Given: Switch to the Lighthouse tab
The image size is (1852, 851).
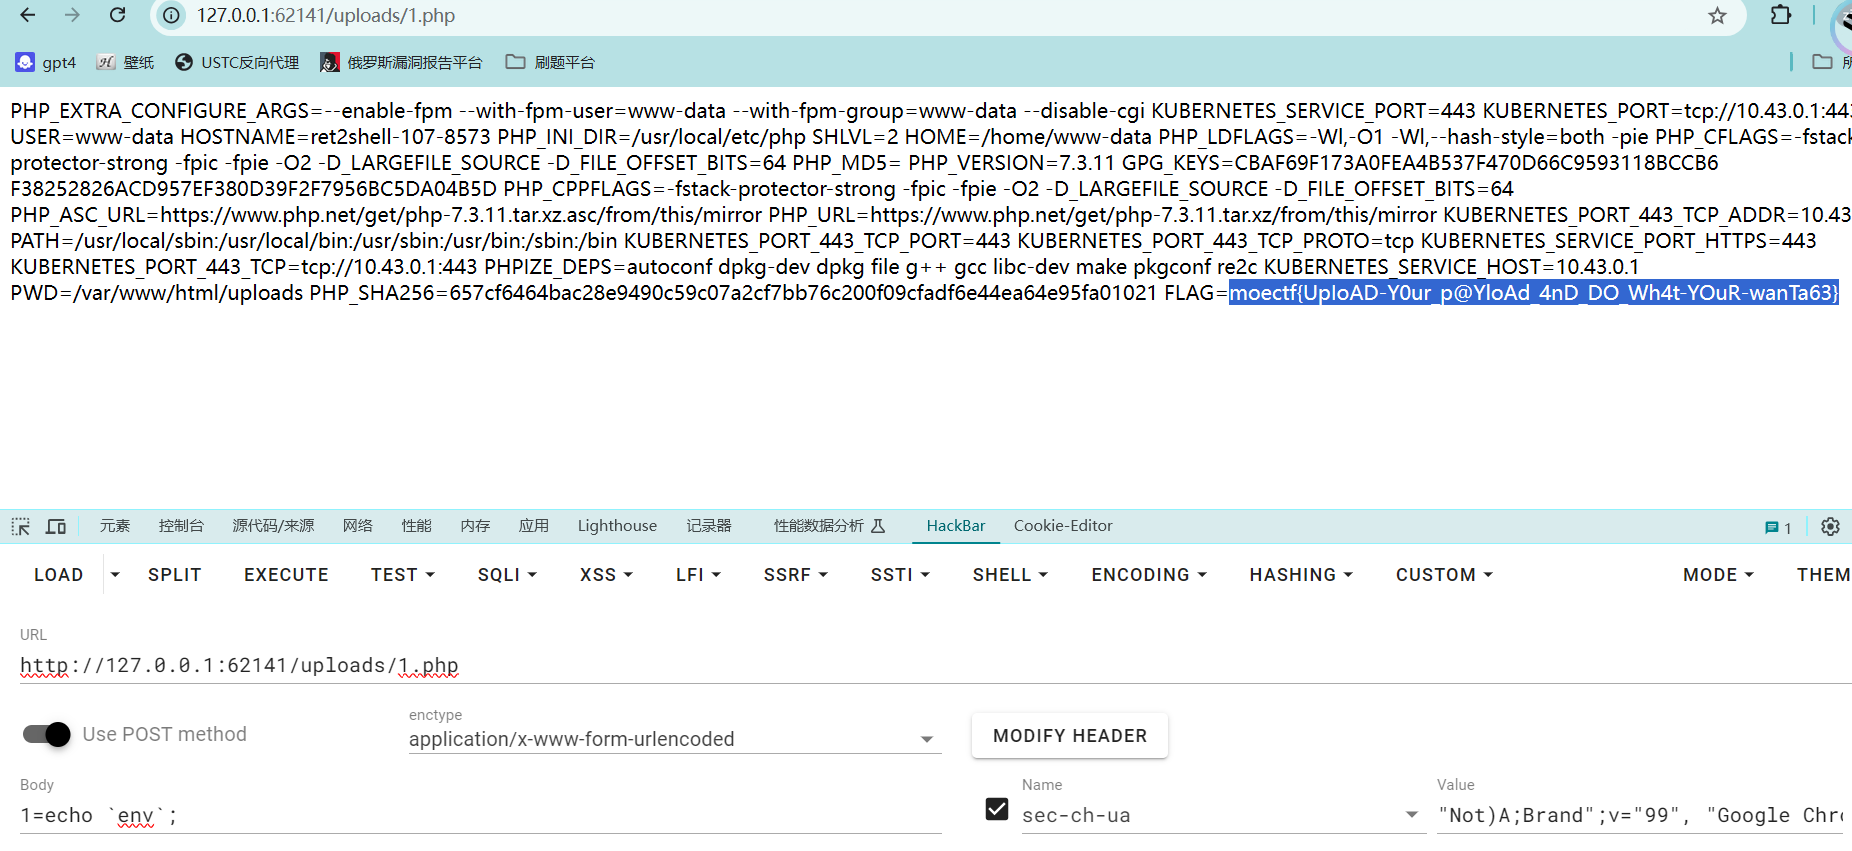Looking at the screenshot, I should click(x=617, y=526).
